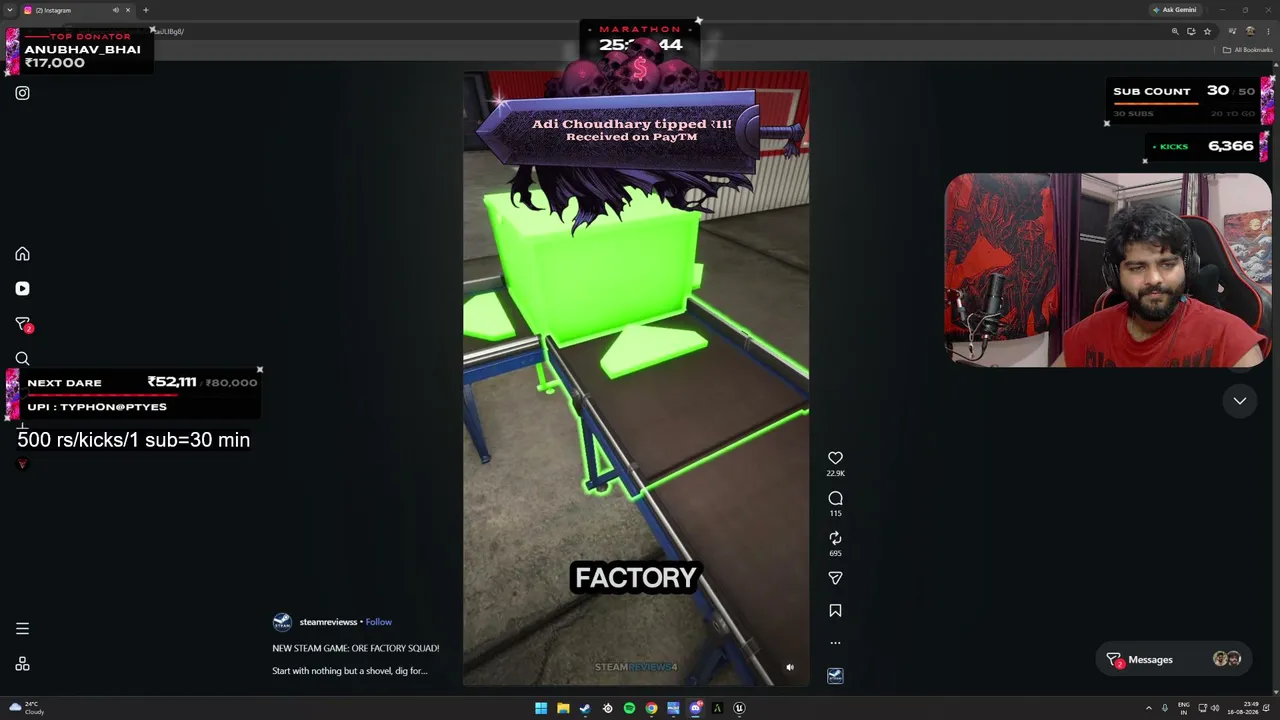Open the ENG IN language switcher
The height and width of the screenshot is (720, 1280).
click(x=1184, y=708)
